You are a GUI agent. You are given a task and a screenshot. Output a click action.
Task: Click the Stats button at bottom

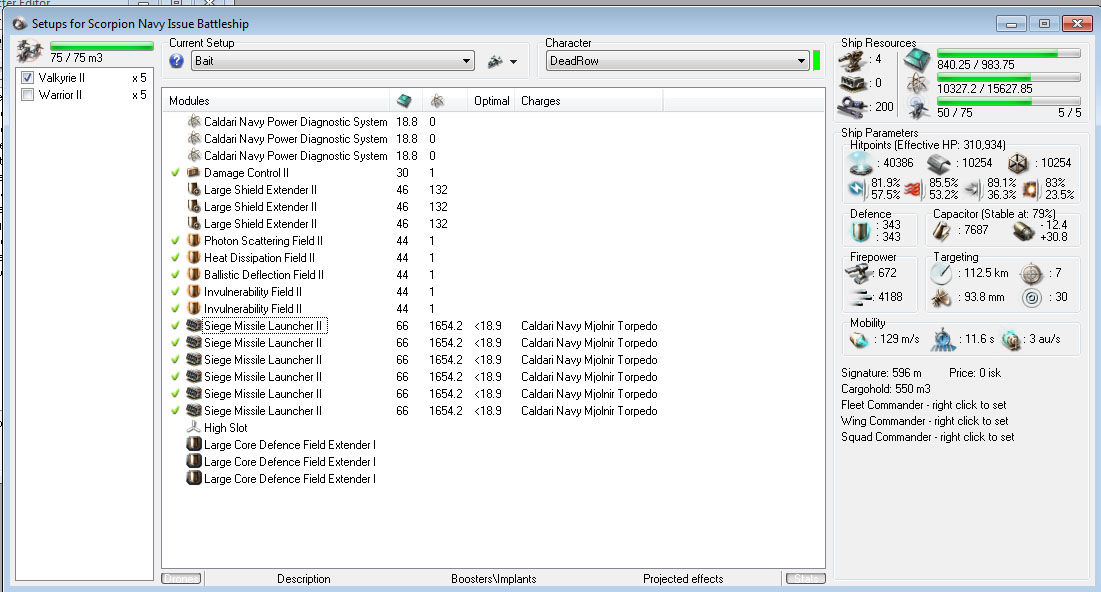(x=806, y=579)
